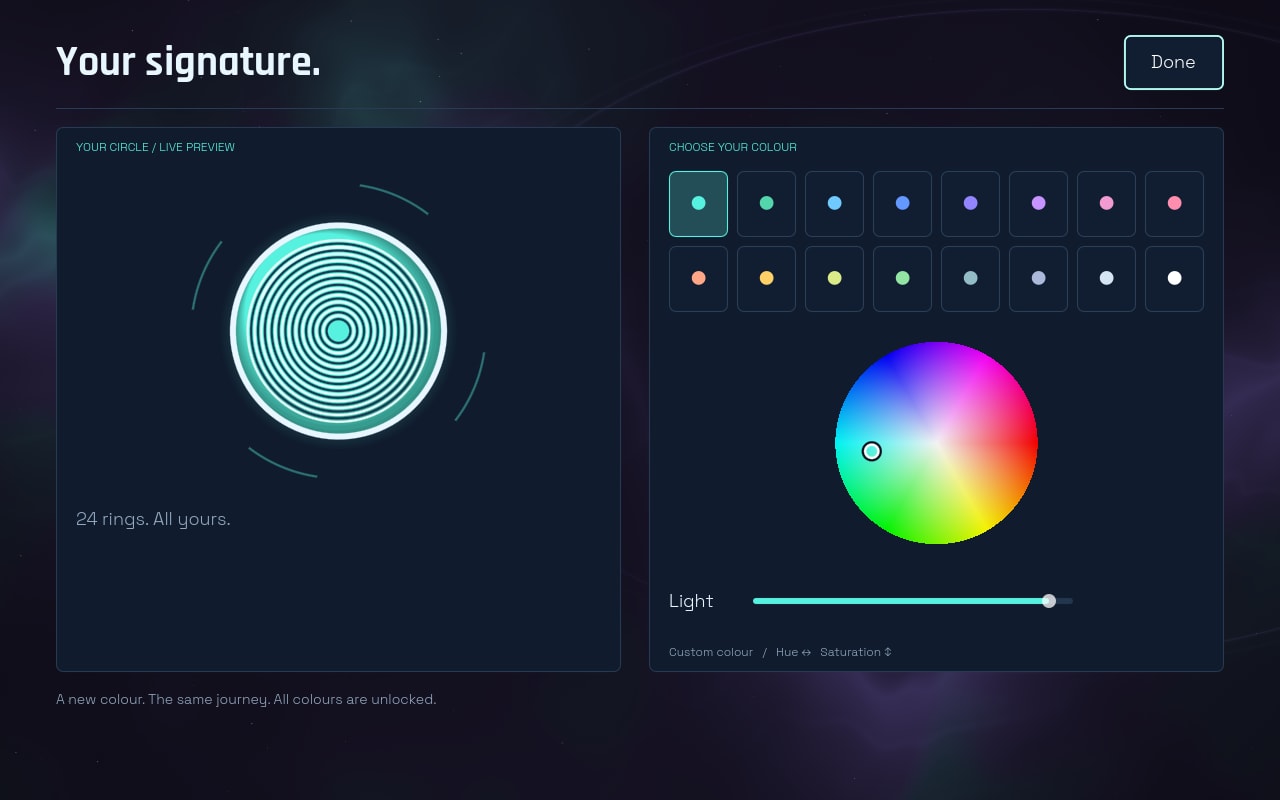Image resolution: width=1280 pixels, height=800 pixels.
Task: Choose the salmon orange swatch starting the second row
Action: click(698, 278)
